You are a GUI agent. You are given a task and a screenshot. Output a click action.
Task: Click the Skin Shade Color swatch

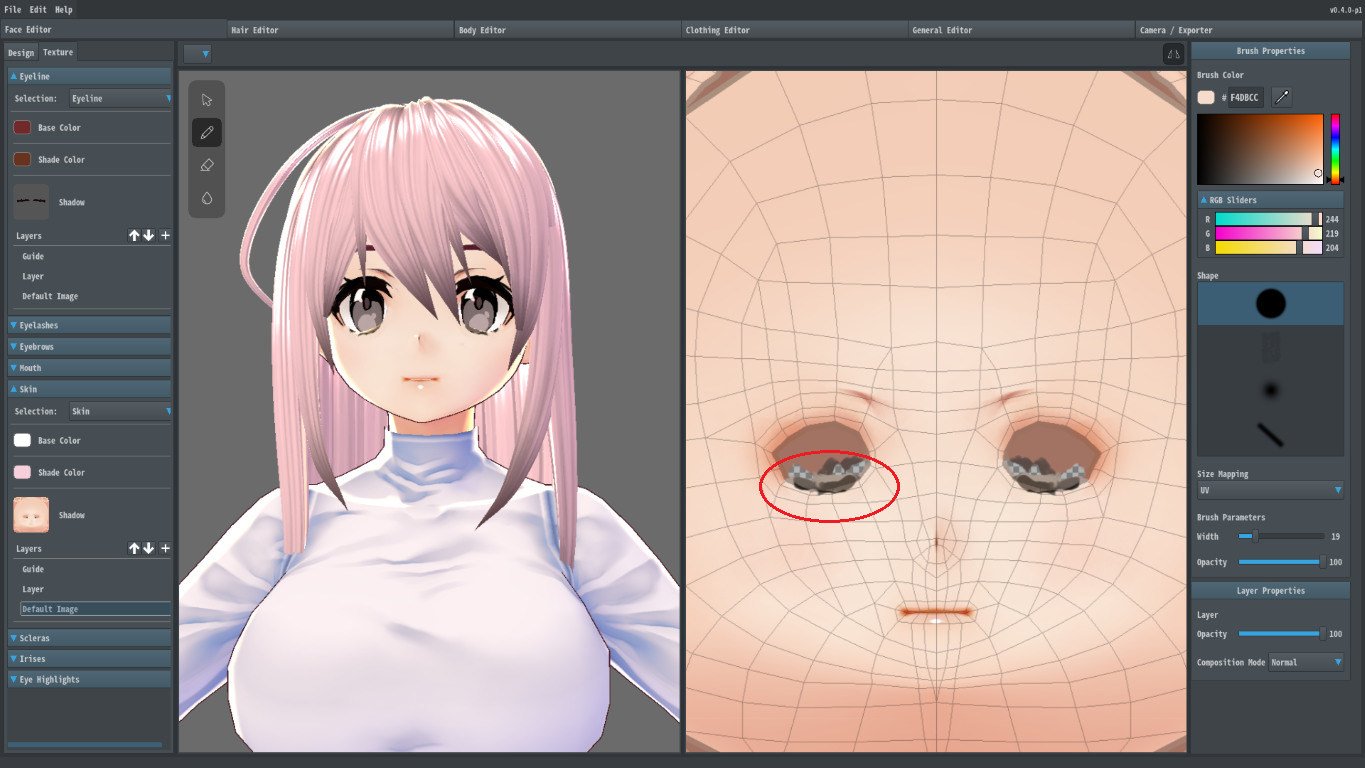(22, 472)
